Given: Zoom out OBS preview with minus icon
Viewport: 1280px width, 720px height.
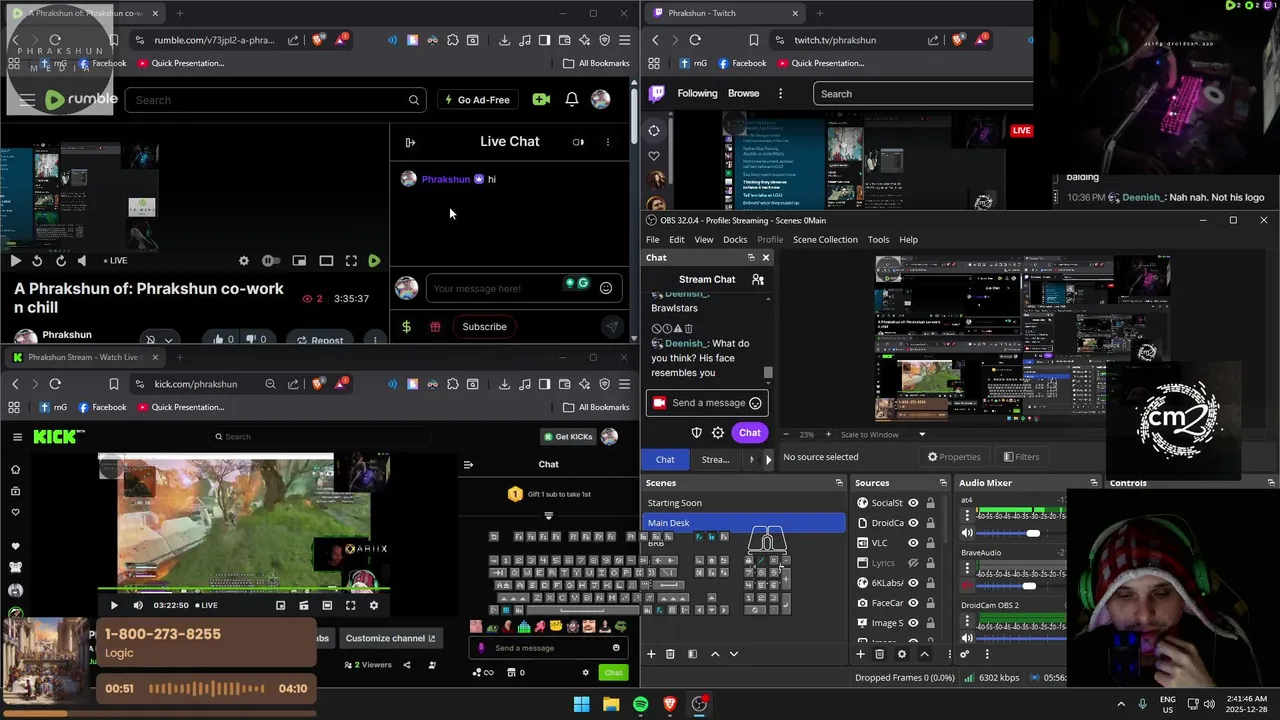Looking at the screenshot, I should tap(786, 434).
